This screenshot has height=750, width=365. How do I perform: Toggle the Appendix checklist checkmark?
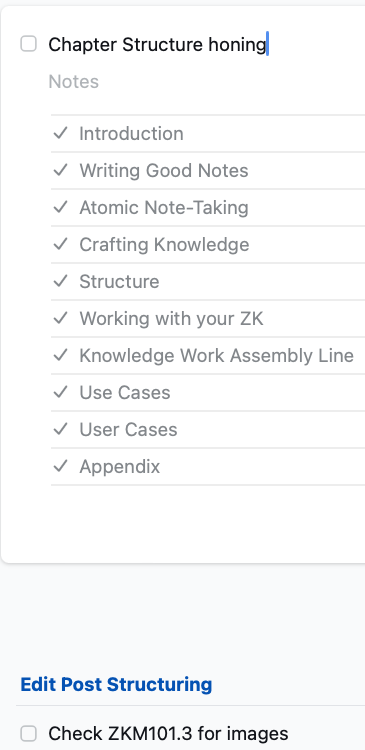pos(61,466)
